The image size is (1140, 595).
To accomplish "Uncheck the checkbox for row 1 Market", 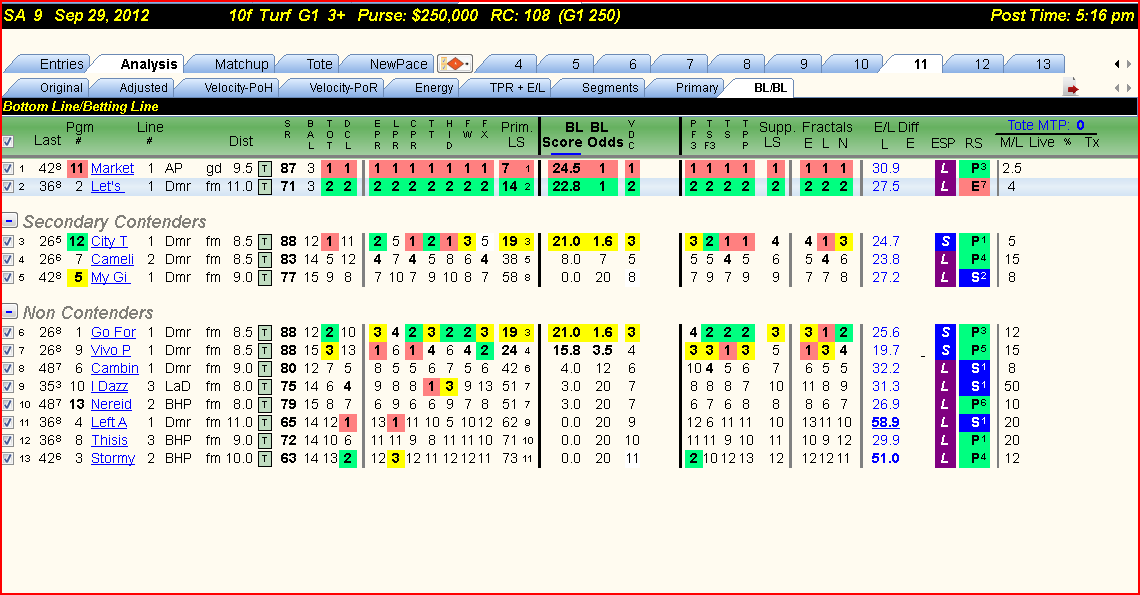I will click(7, 169).
